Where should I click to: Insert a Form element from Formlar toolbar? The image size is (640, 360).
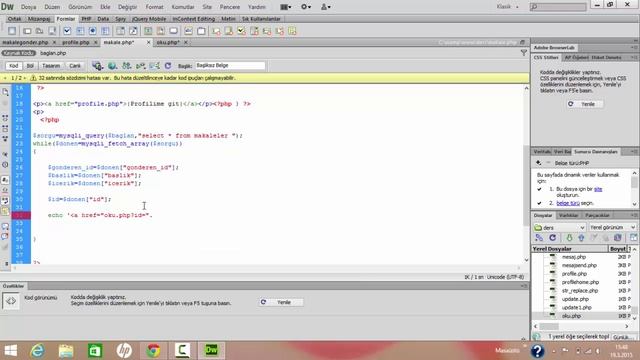(x=12, y=31)
